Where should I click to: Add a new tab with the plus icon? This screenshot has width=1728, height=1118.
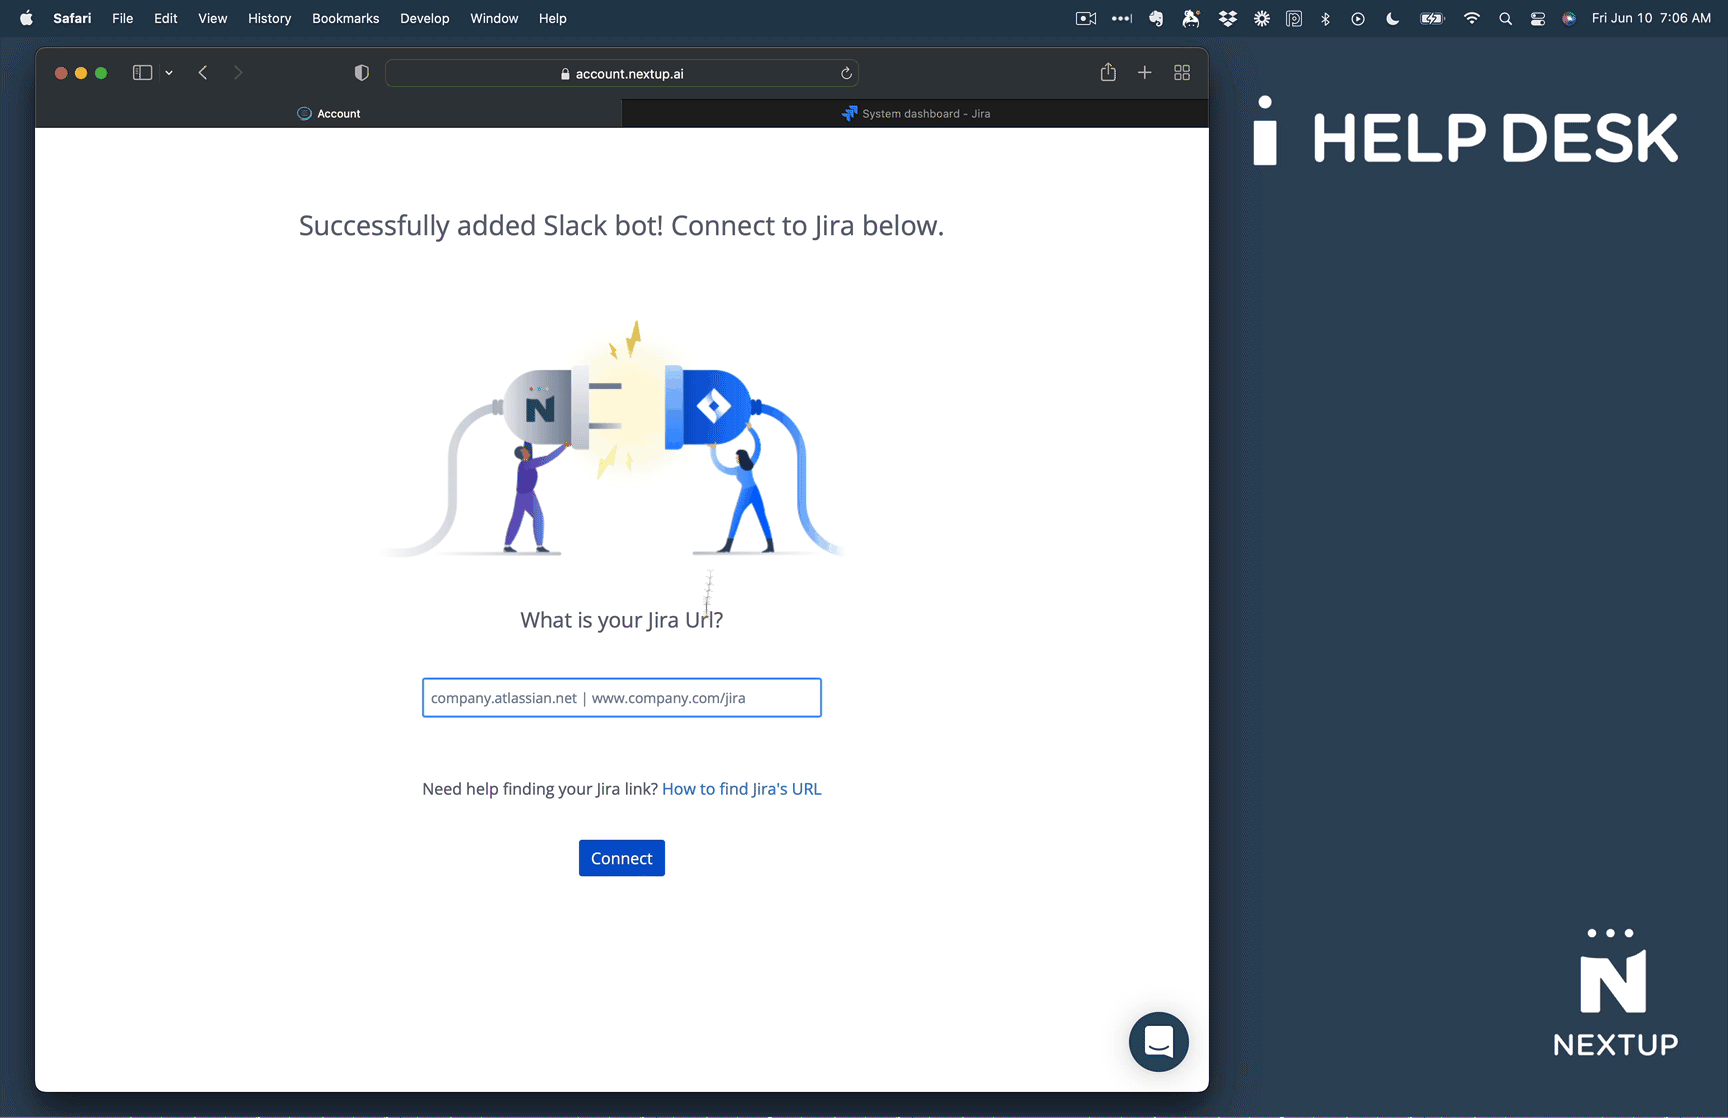pos(1145,72)
